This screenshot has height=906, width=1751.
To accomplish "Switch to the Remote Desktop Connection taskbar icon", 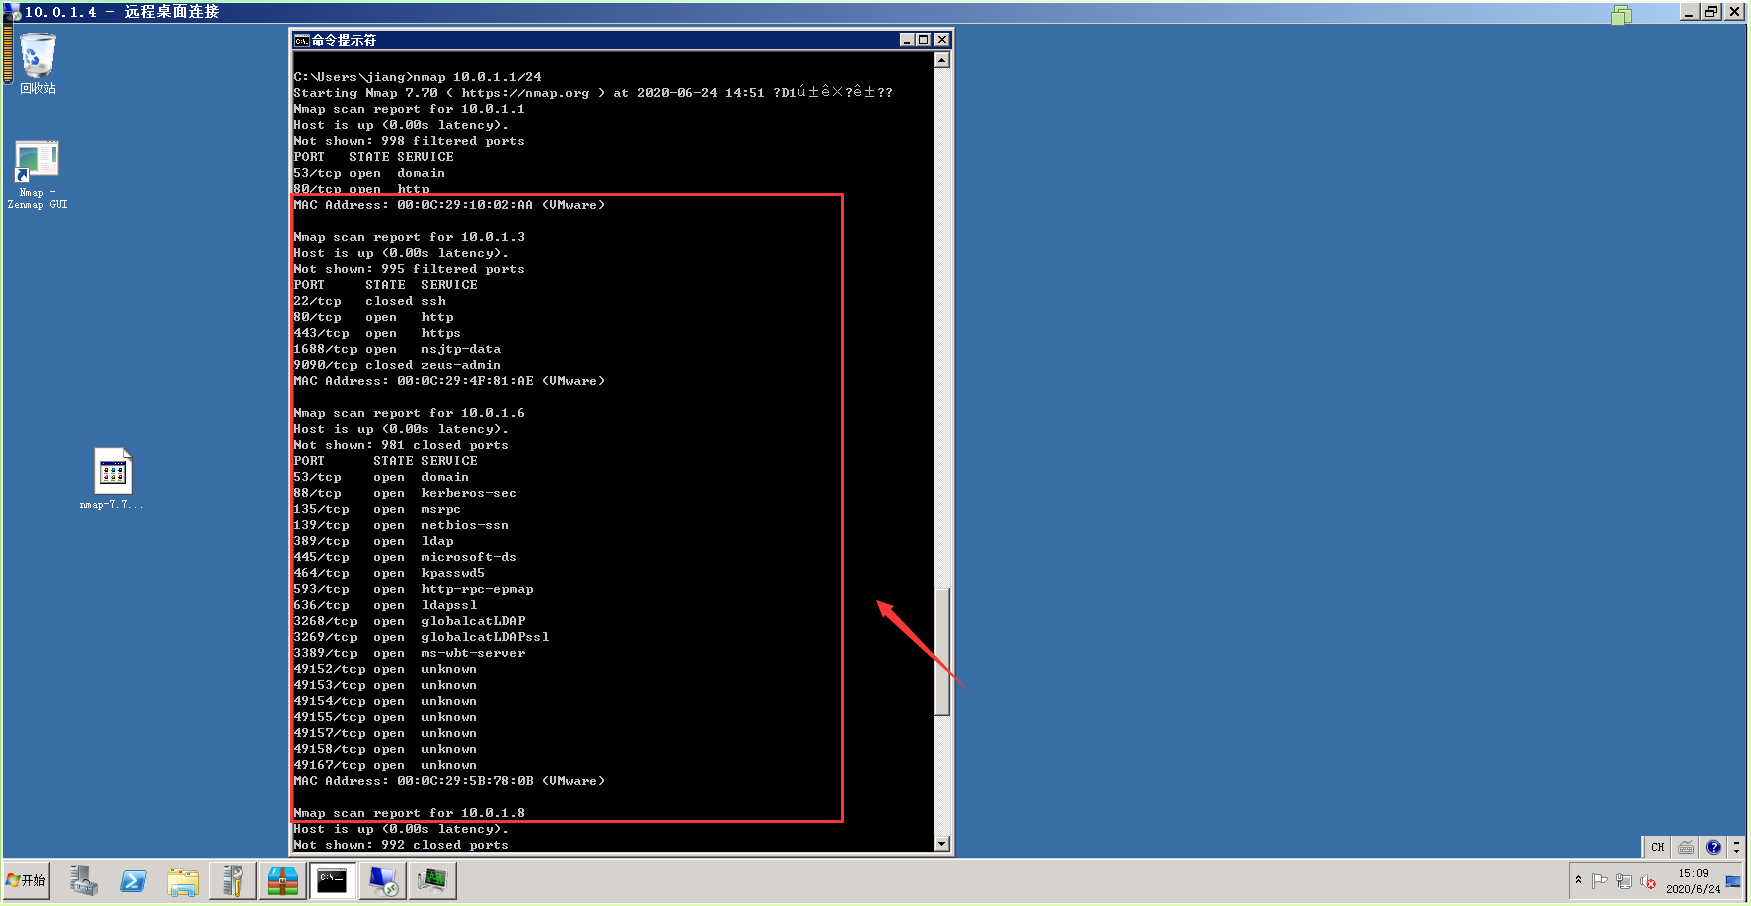I will 382,881.
